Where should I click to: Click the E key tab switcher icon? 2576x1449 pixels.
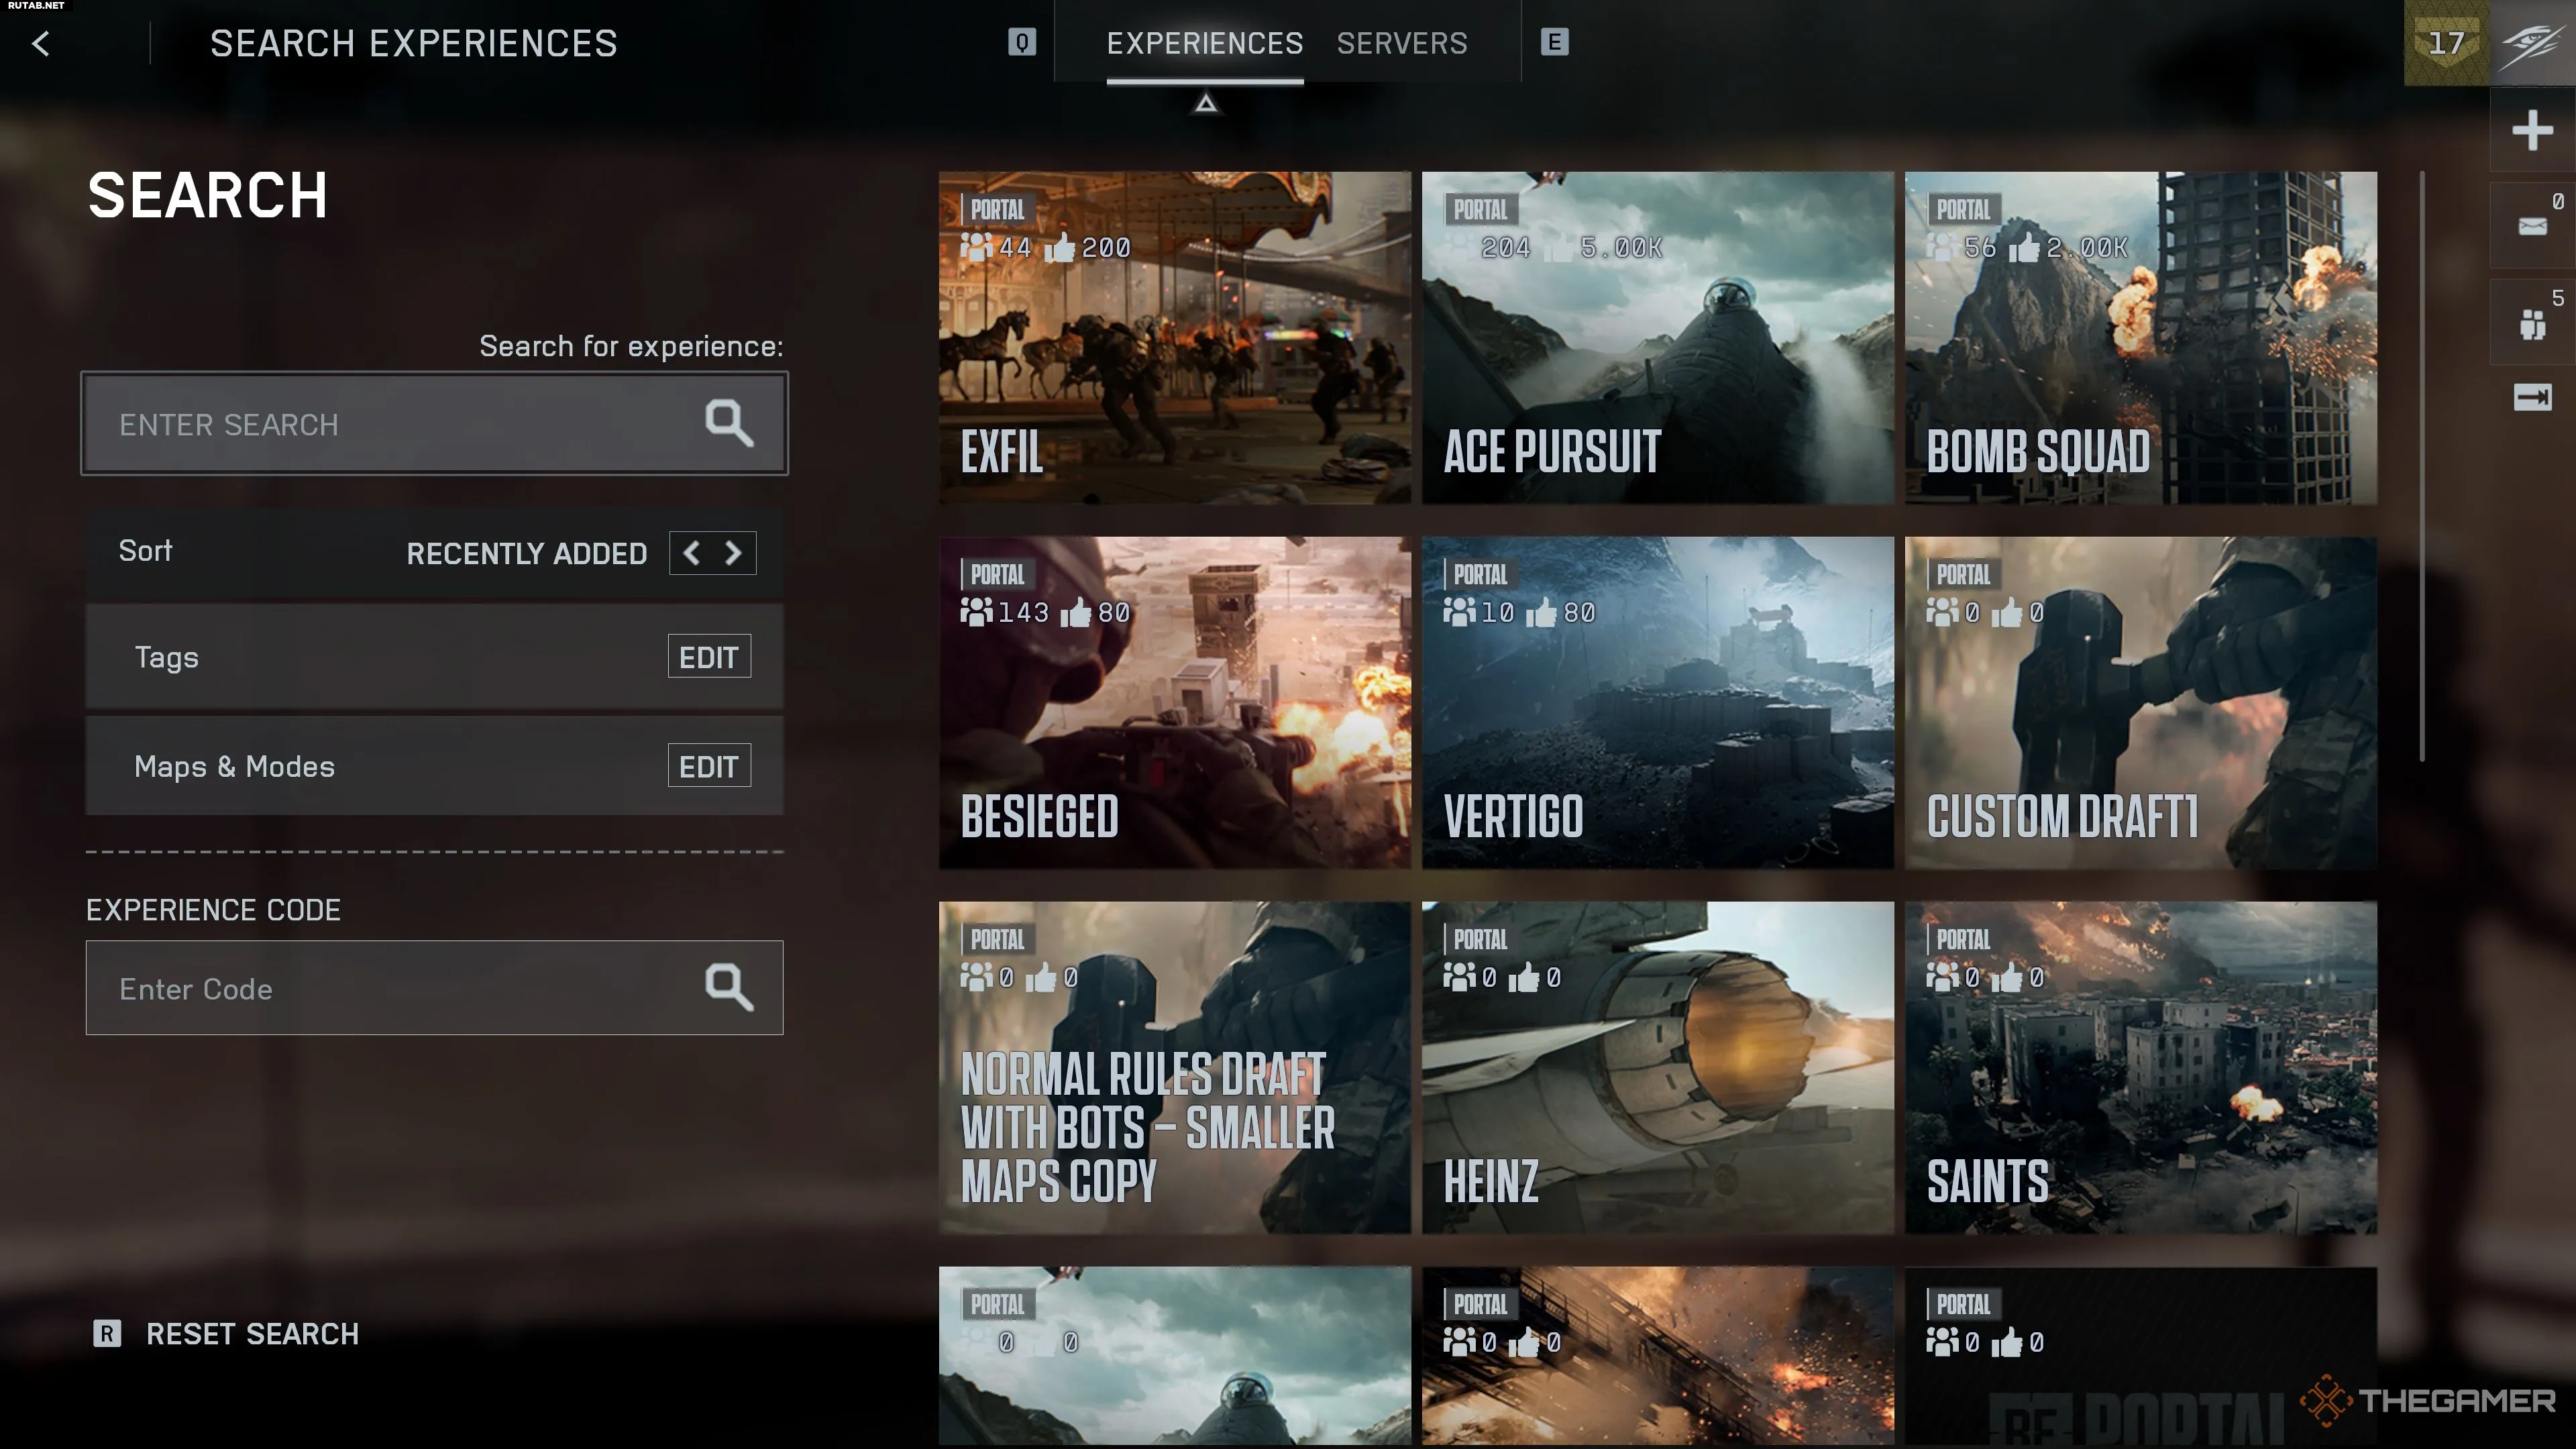click(1554, 42)
